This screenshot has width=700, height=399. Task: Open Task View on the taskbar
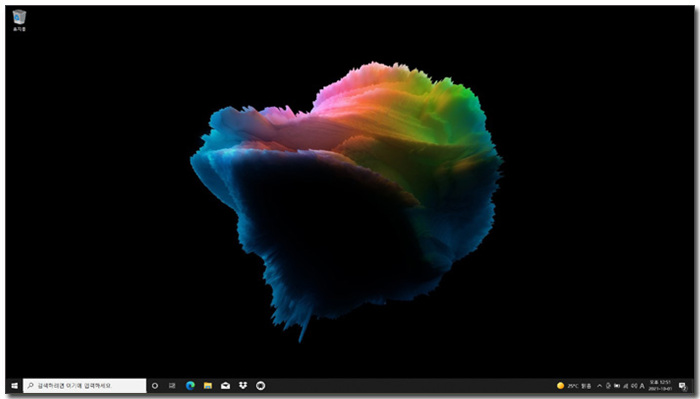point(172,386)
